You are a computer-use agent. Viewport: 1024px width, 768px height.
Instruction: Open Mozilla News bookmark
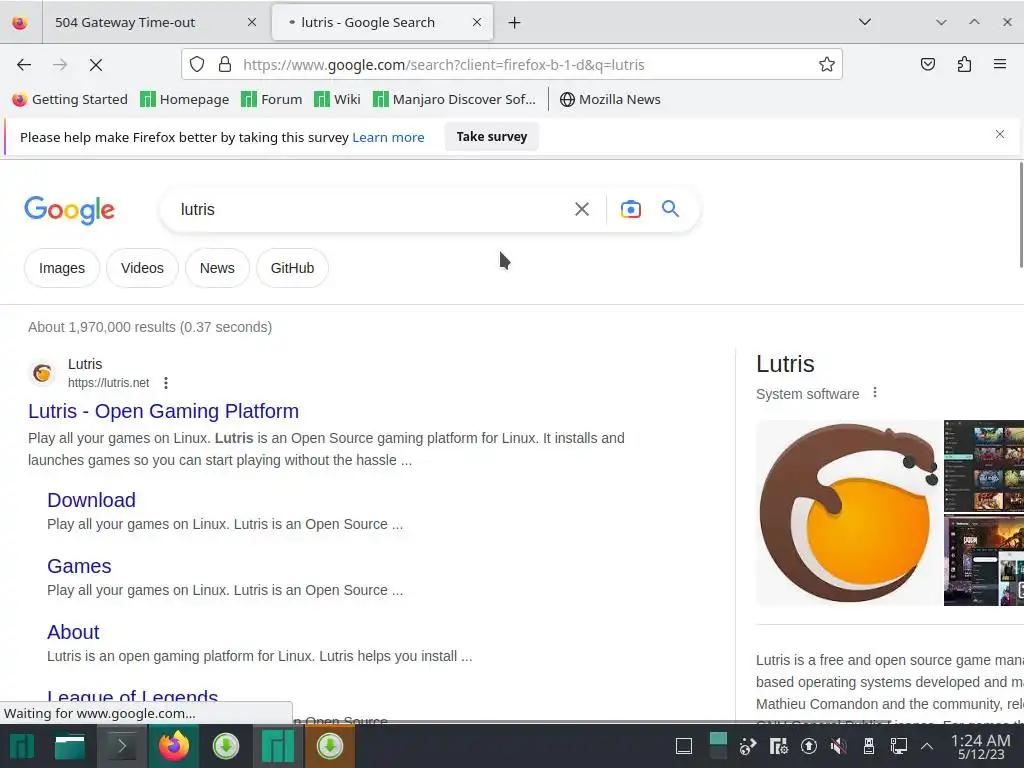(x=610, y=99)
